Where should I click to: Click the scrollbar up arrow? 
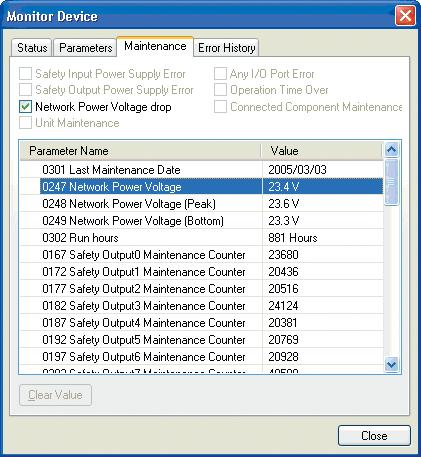(x=391, y=150)
